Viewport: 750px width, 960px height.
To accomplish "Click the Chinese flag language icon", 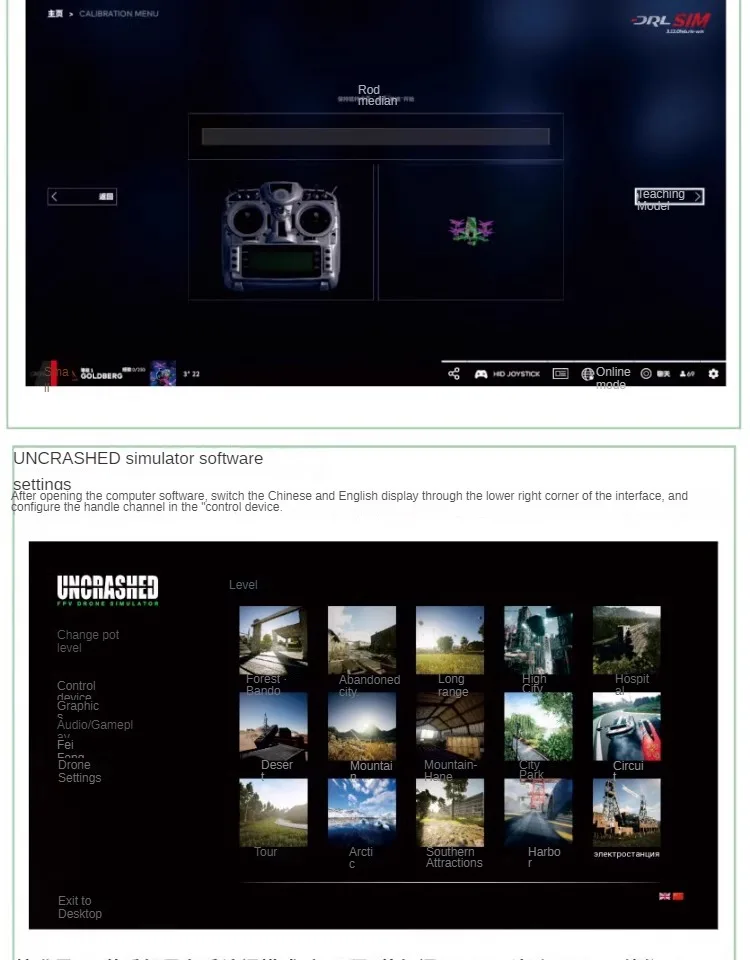I will pyautogui.click(x=678, y=896).
